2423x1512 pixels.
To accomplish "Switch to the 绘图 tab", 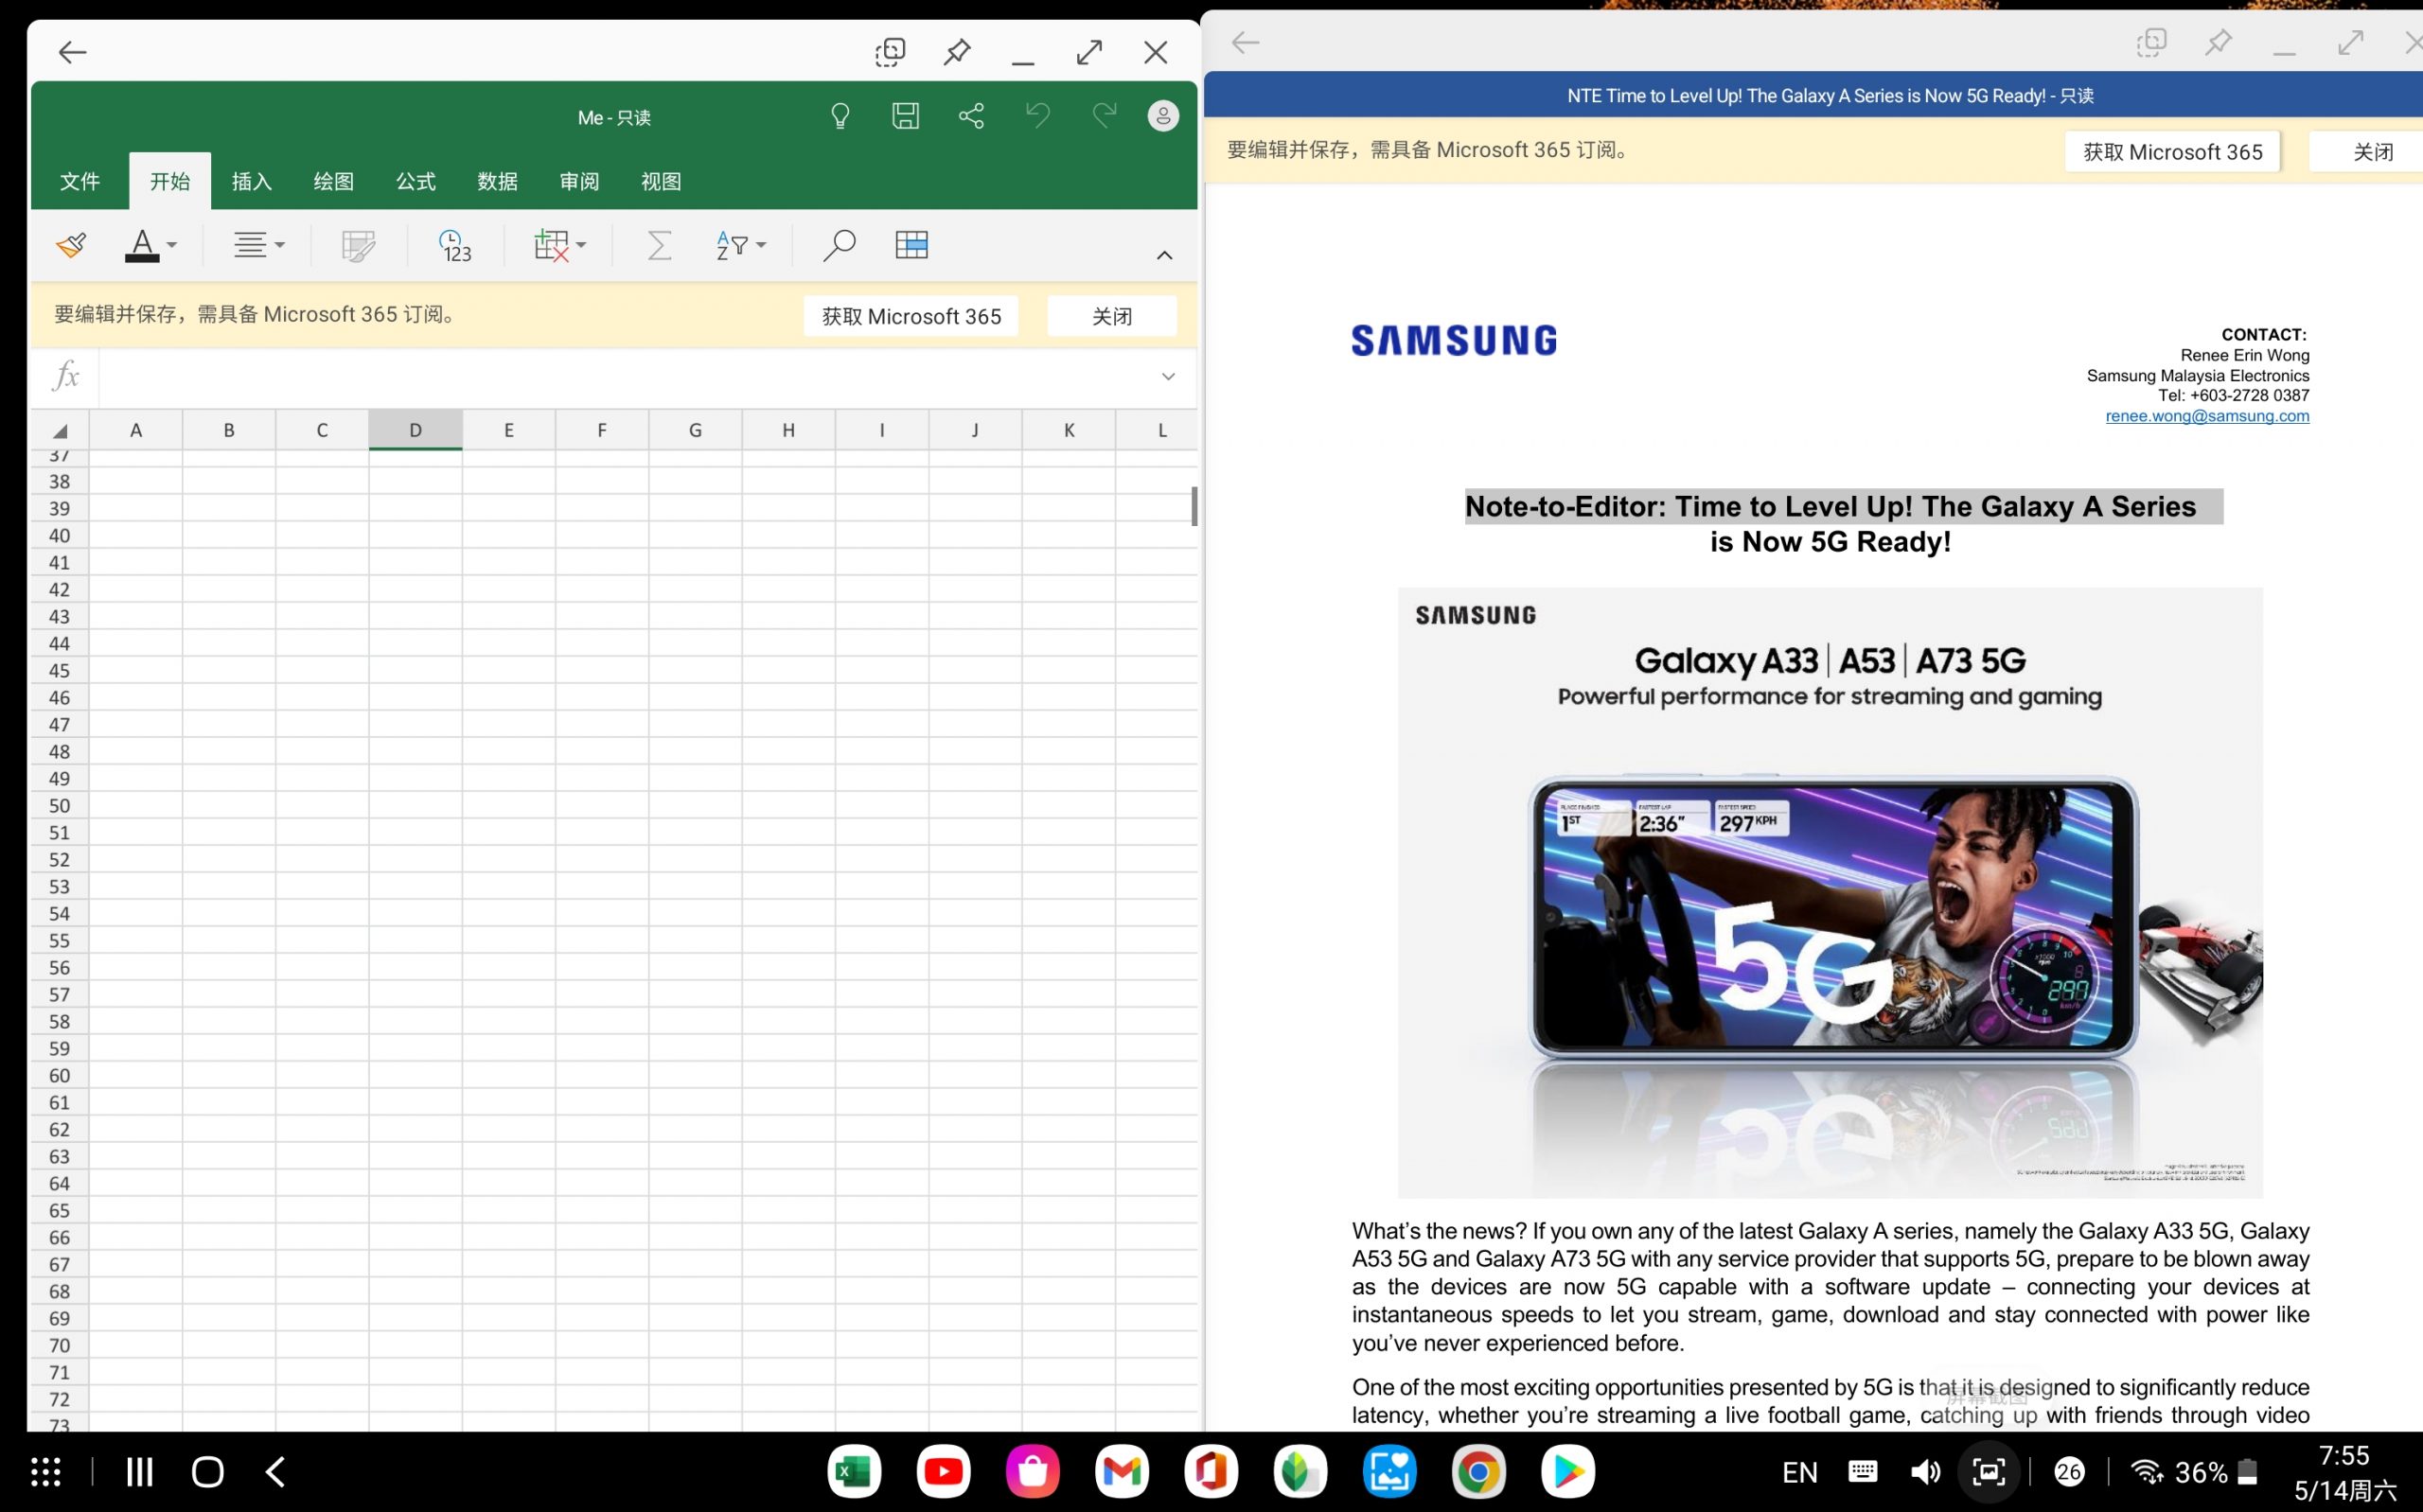I will click(334, 181).
